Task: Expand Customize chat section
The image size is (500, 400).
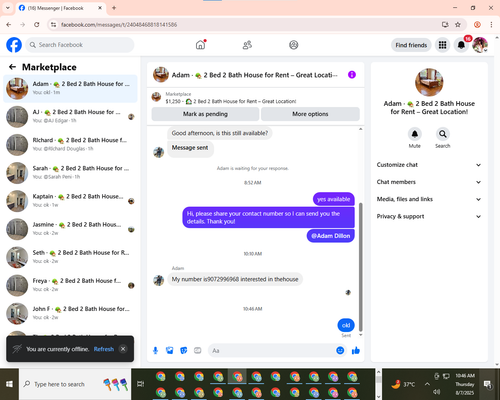Action: click(429, 165)
